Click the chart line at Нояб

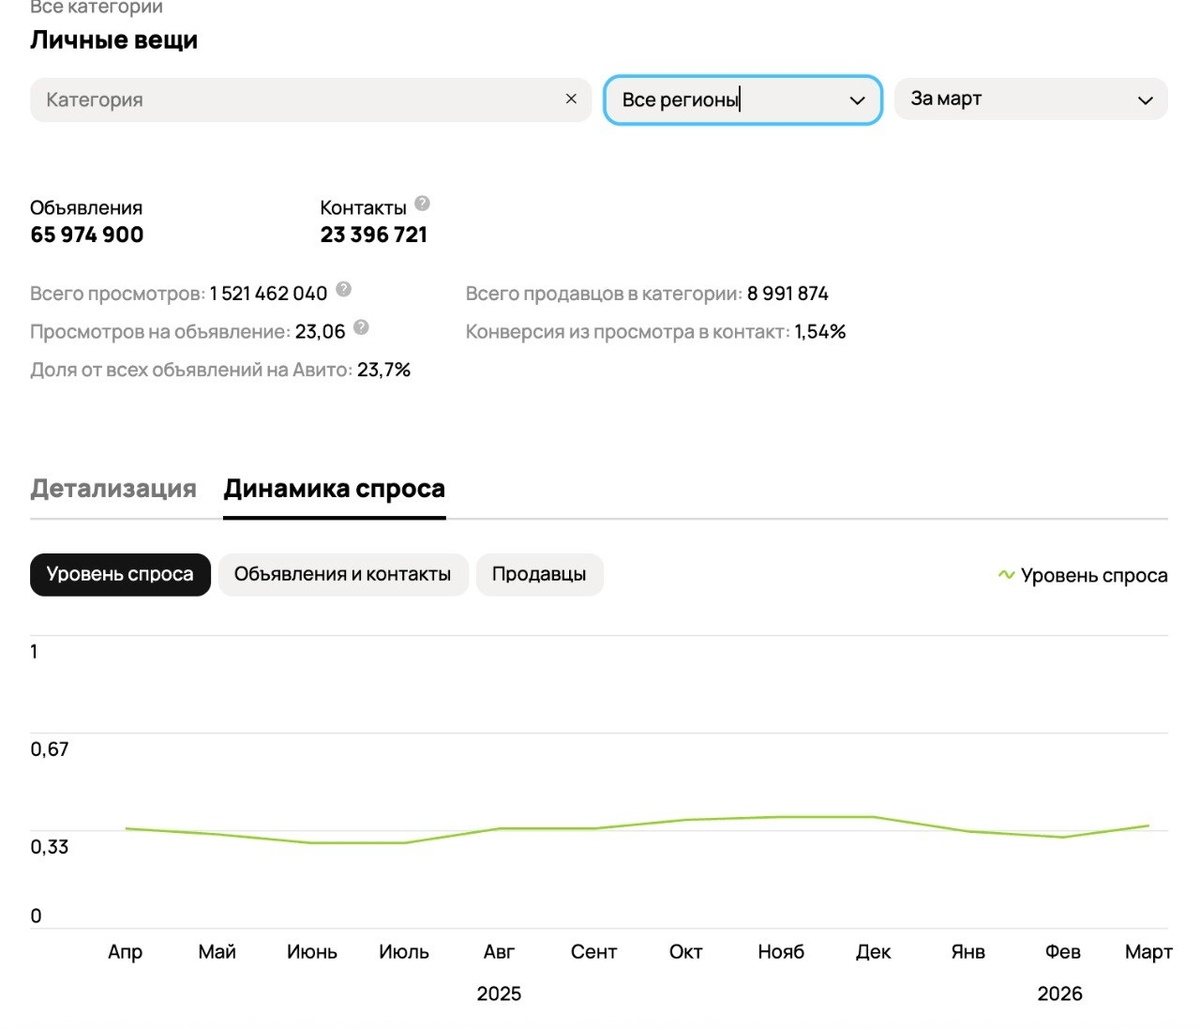(781, 817)
